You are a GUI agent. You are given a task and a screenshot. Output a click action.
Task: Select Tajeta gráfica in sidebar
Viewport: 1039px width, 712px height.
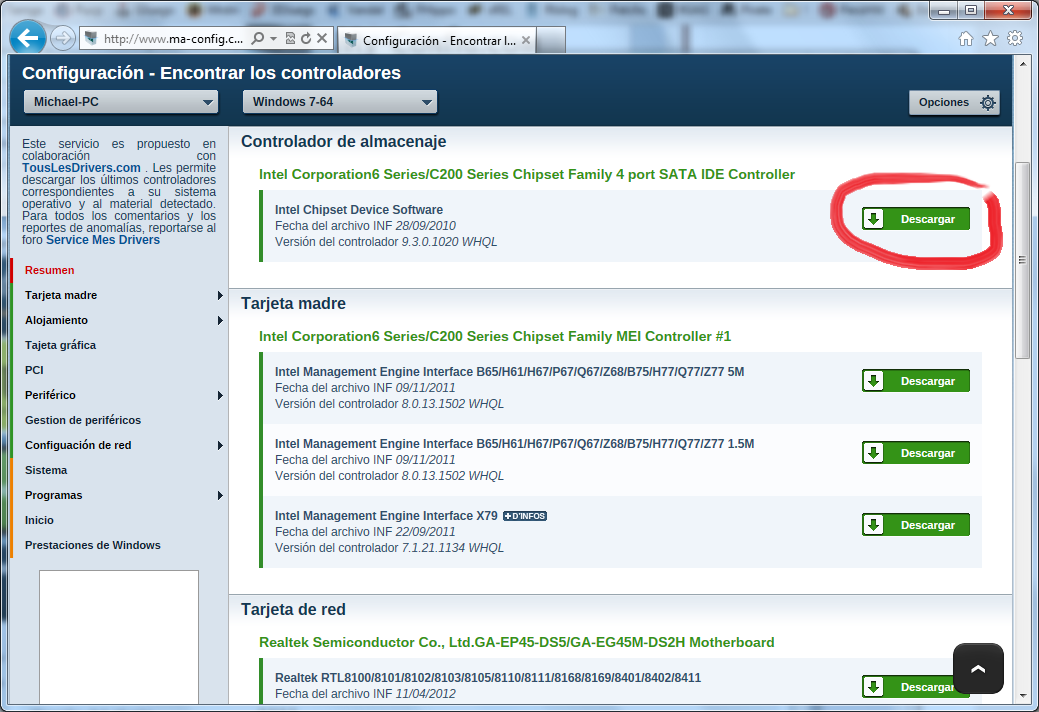(x=60, y=345)
